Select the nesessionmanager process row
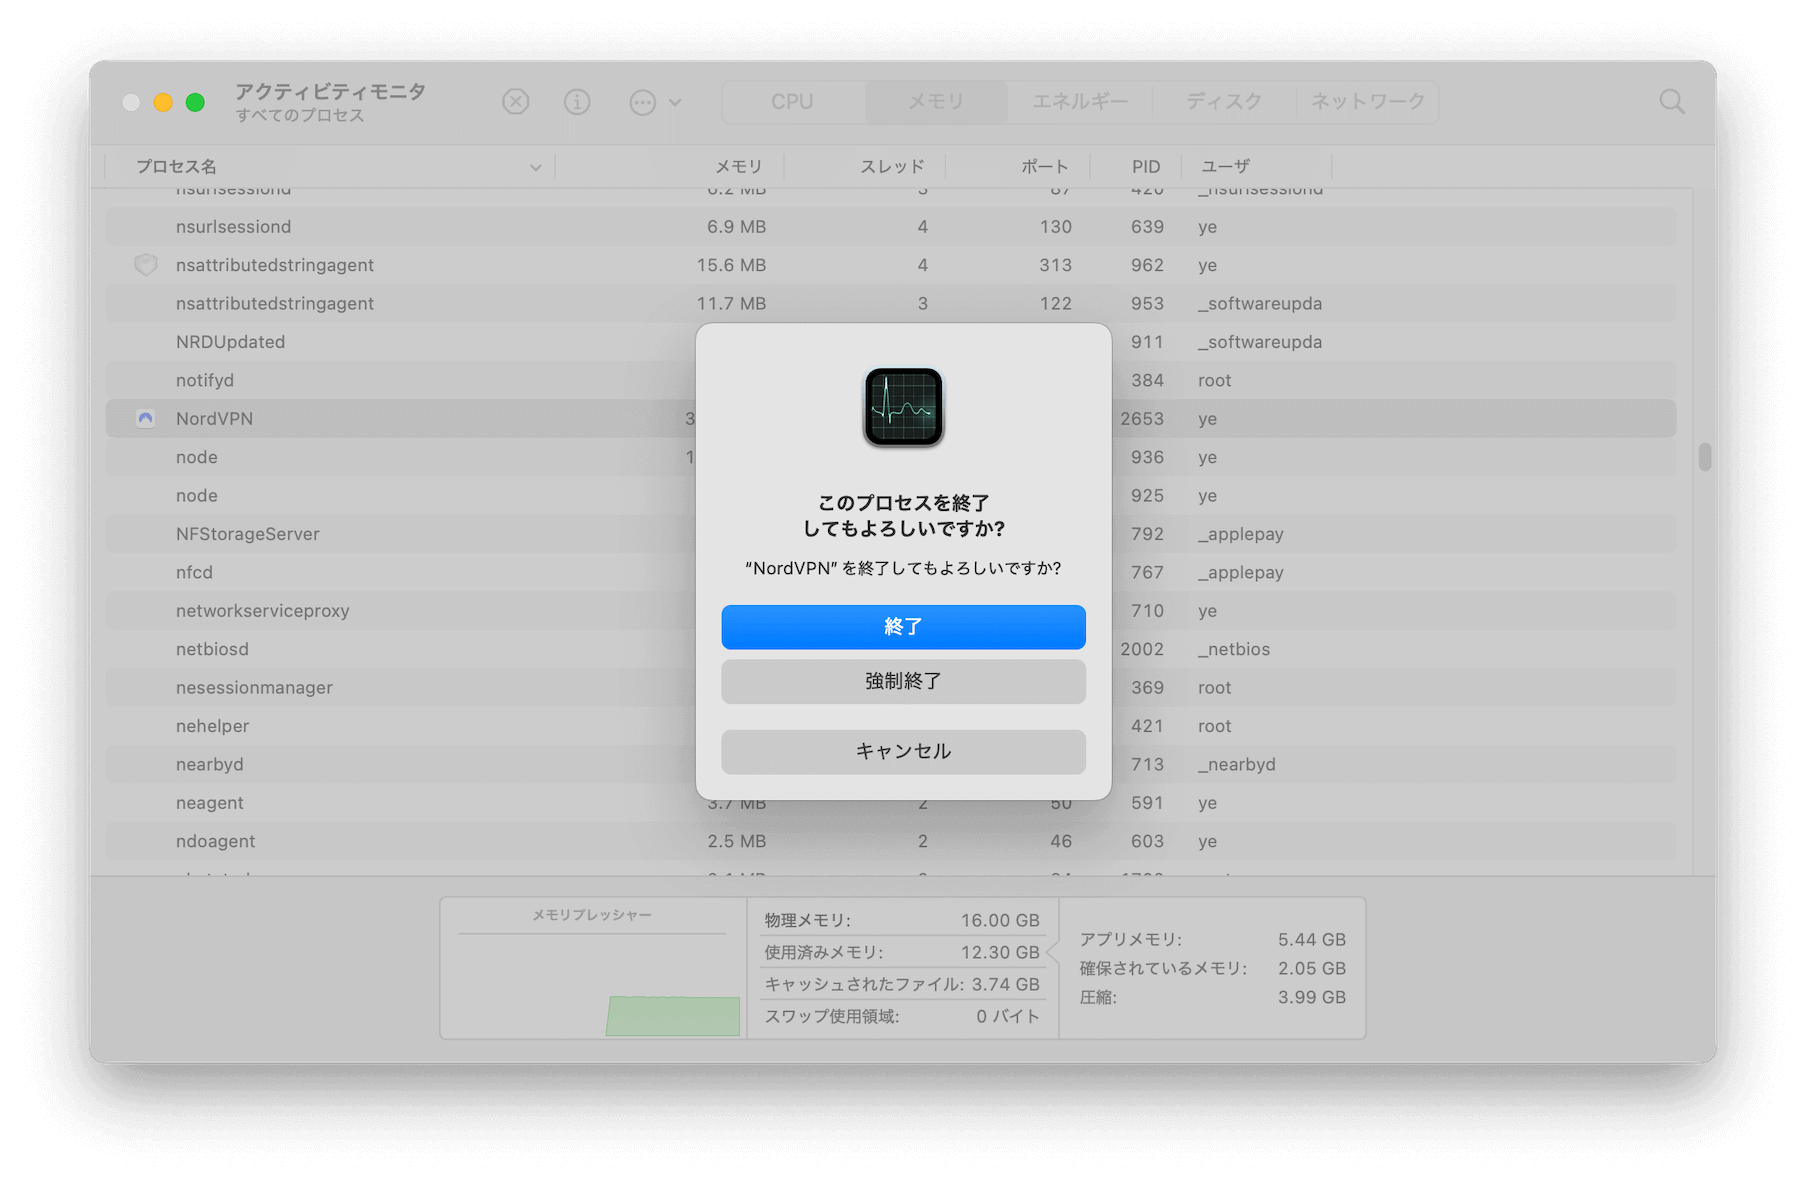 pos(891,688)
